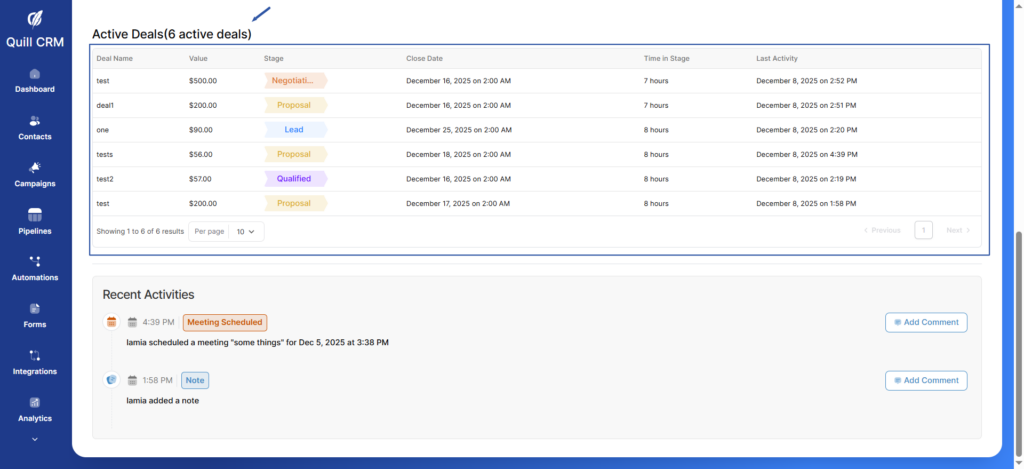Image resolution: width=1024 pixels, height=469 pixels.
Task: Click the Quill CRM logo icon
Action: point(35,18)
